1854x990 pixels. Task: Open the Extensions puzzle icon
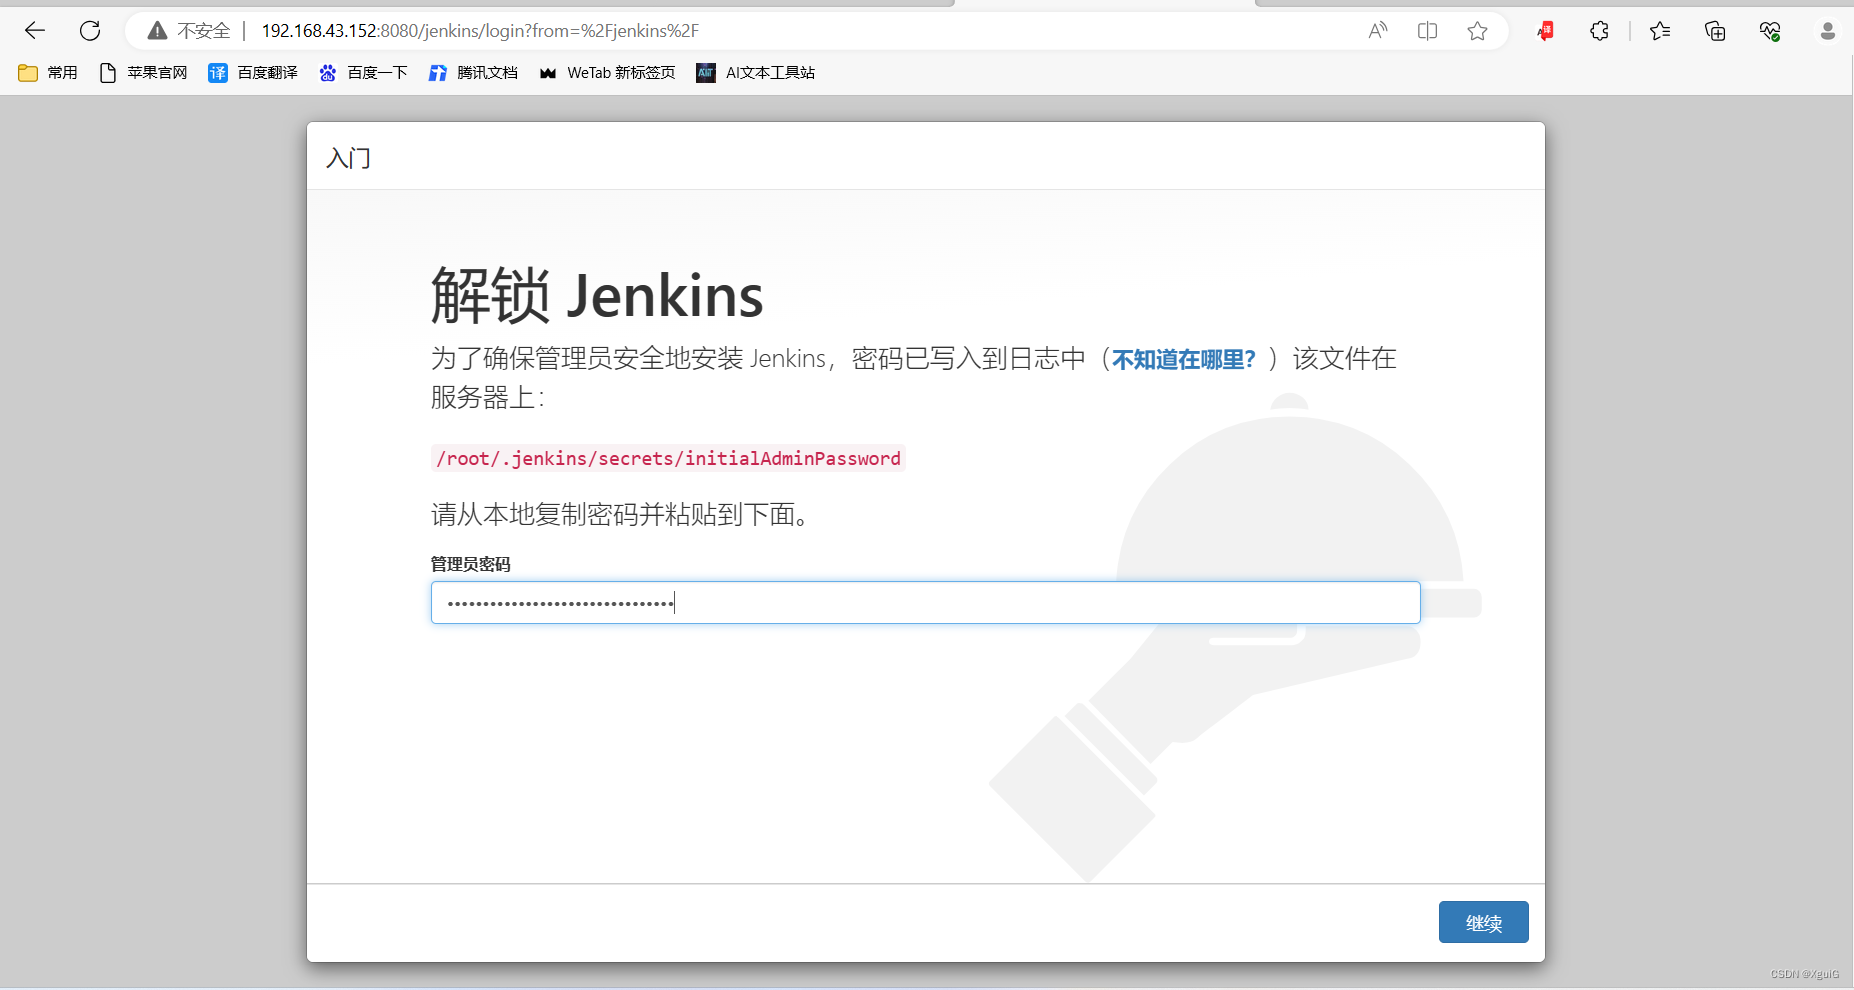[x=1599, y=31]
